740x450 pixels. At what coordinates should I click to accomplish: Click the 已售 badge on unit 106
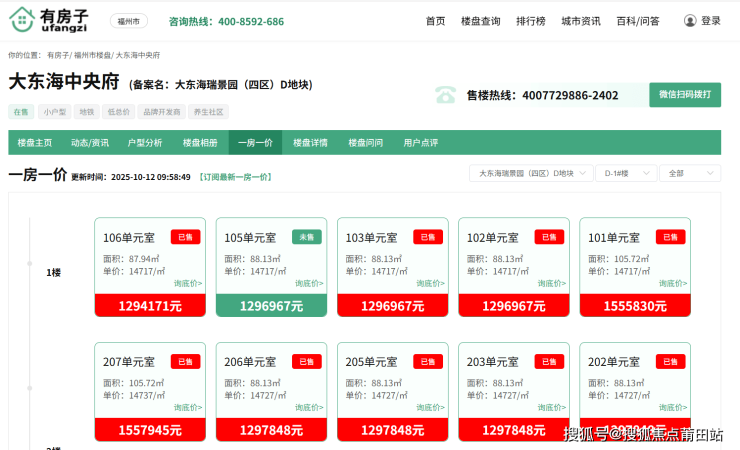[185, 237]
